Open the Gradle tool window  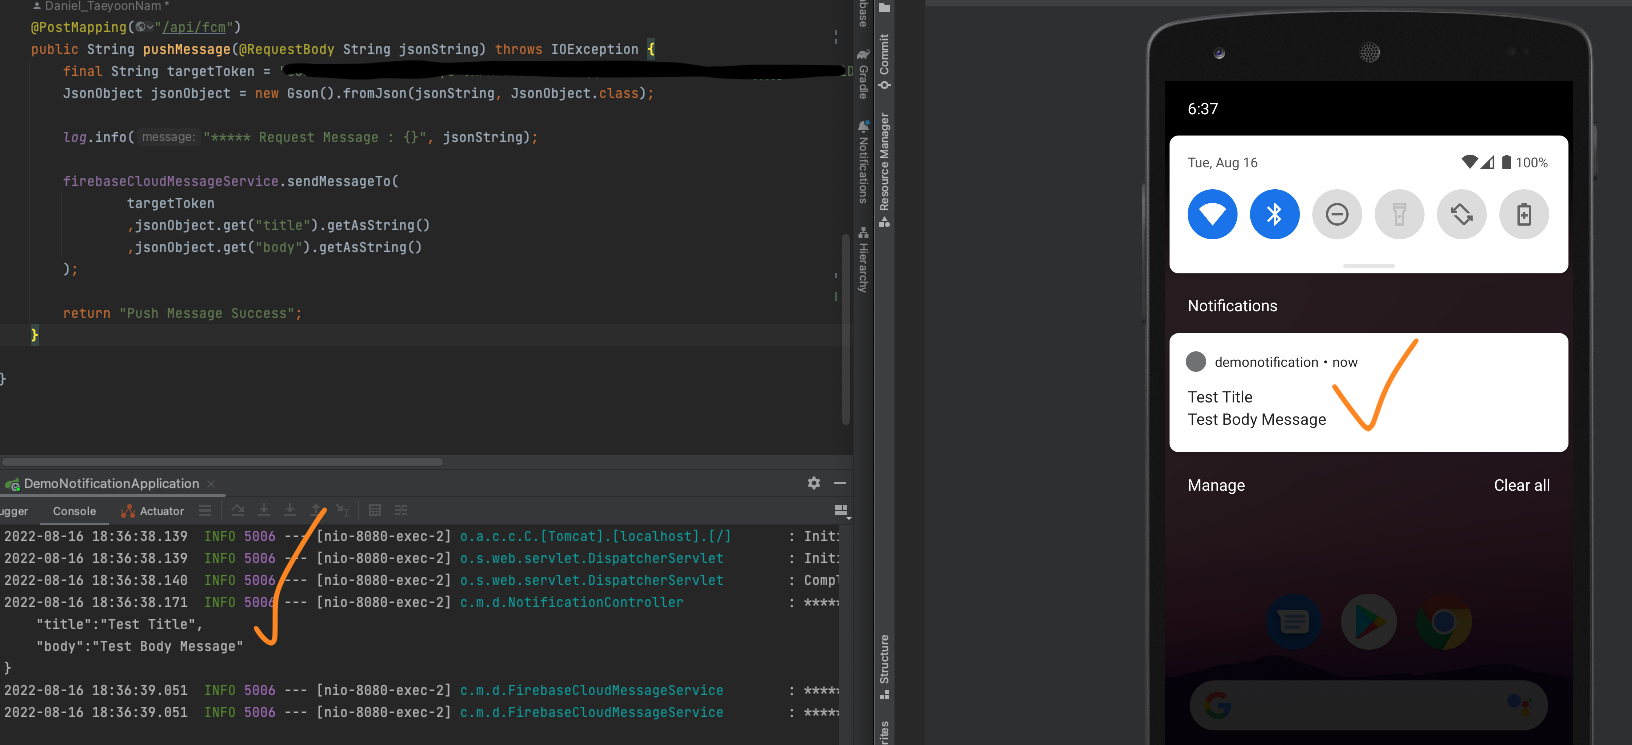[x=863, y=73]
